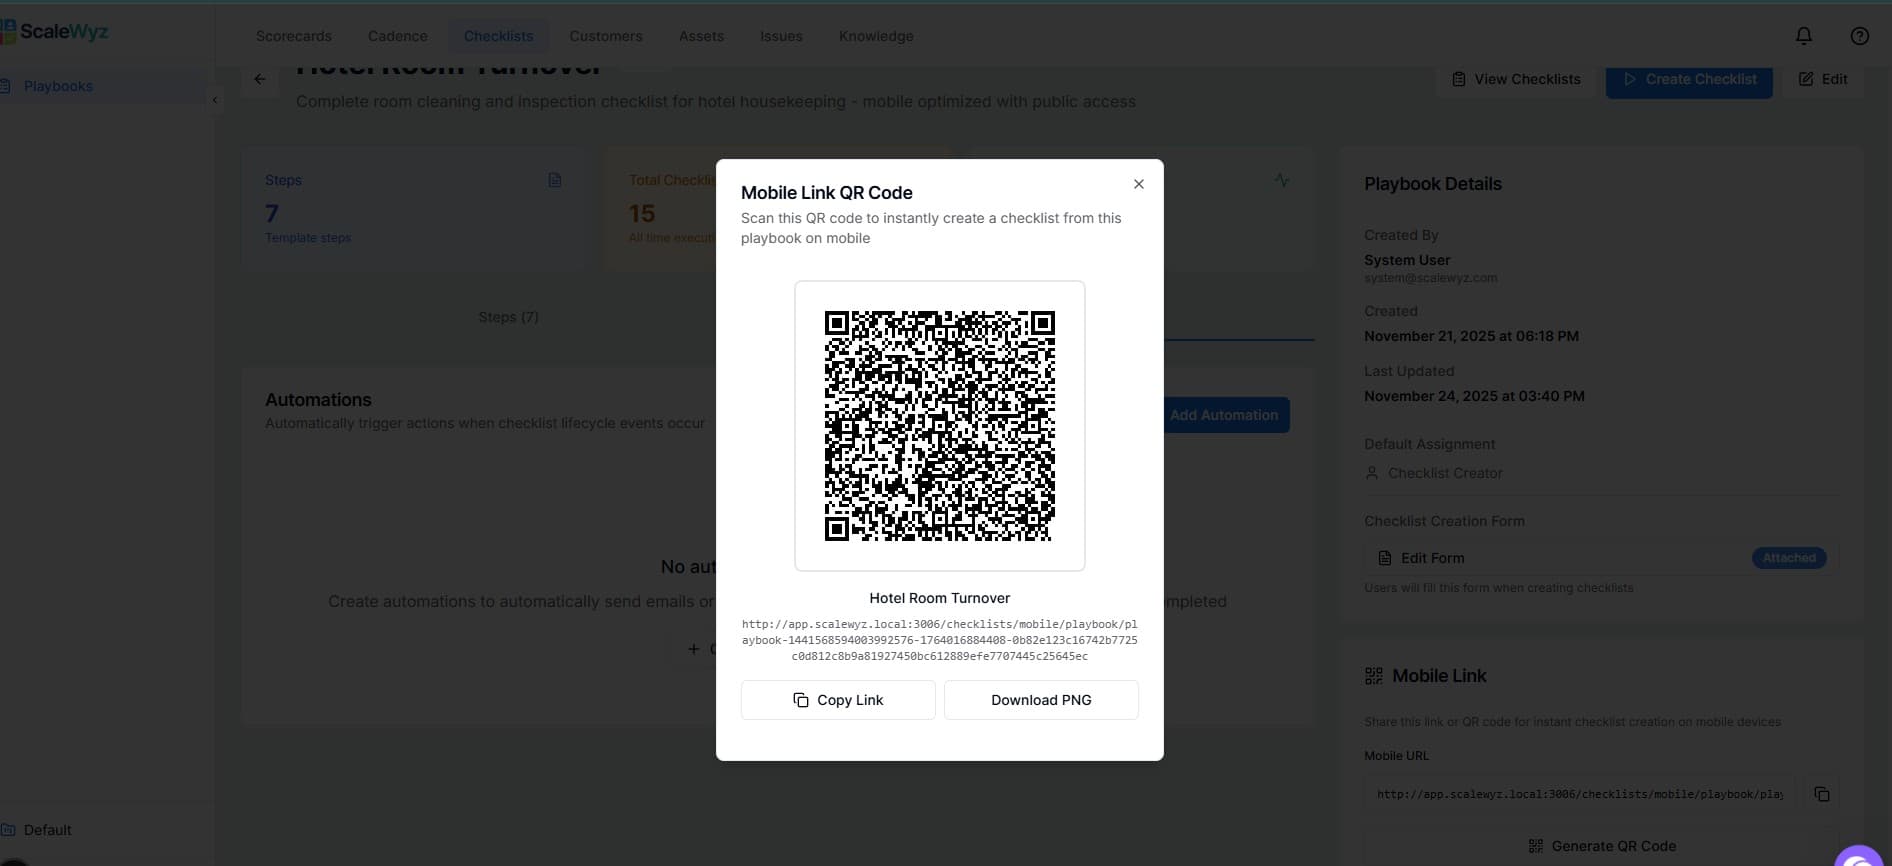Click the Copy Link clipboard icon

[x=800, y=700]
